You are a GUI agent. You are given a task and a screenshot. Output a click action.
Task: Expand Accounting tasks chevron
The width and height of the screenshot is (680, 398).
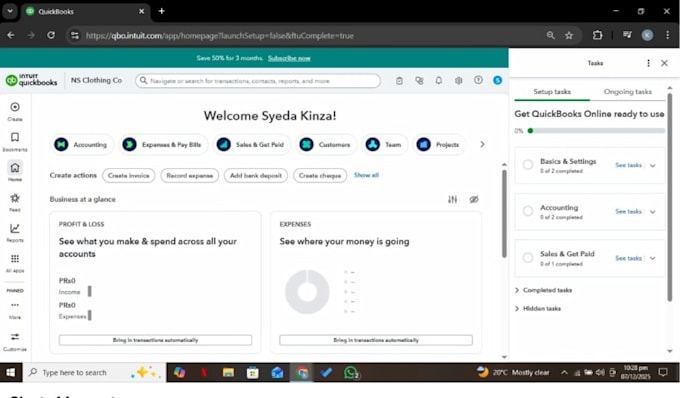click(x=653, y=212)
